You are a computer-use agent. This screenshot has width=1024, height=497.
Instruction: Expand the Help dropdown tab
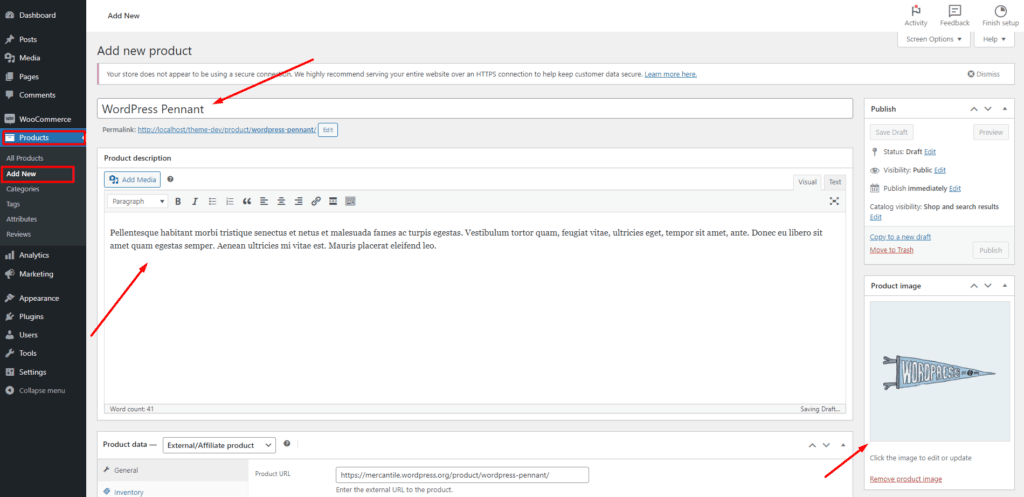coord(994,39)
